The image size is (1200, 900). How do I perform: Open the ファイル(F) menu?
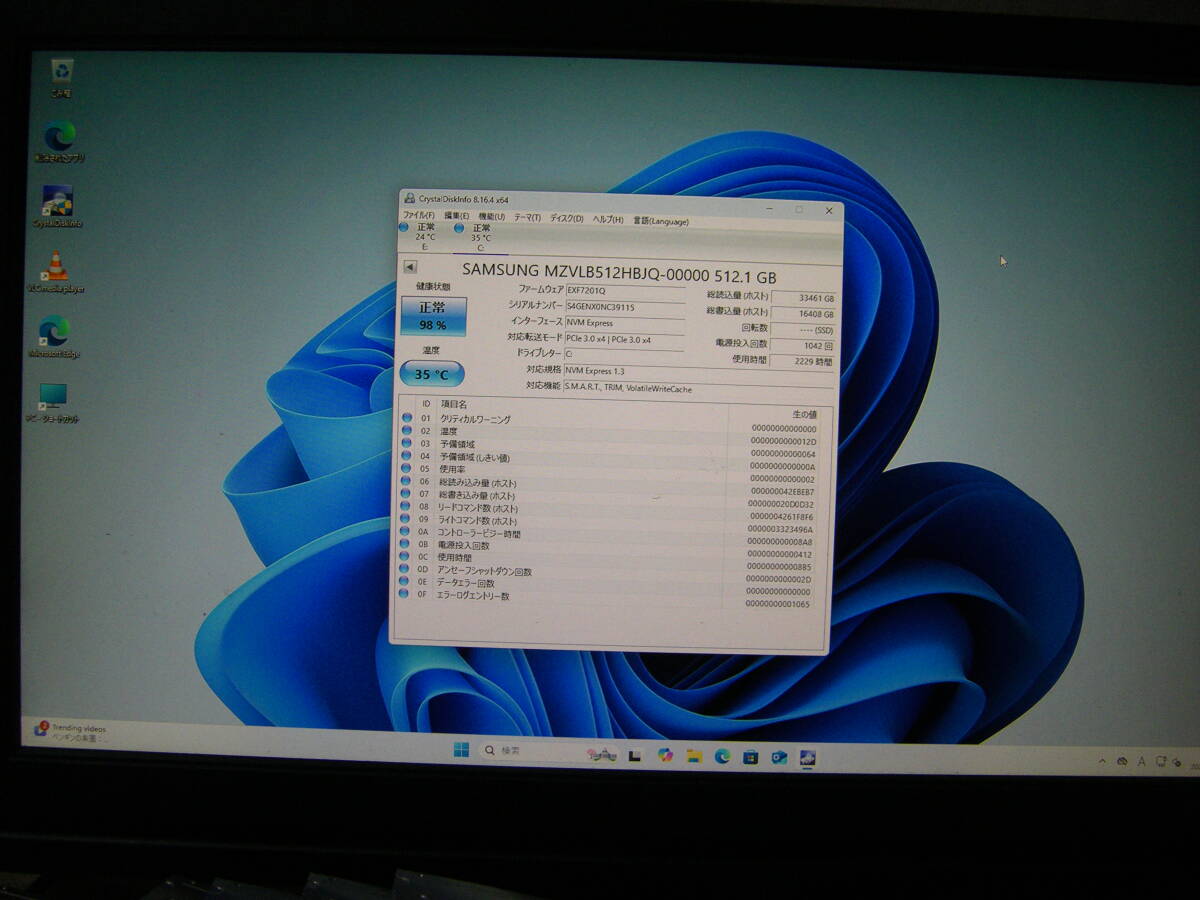click(418, 216)
